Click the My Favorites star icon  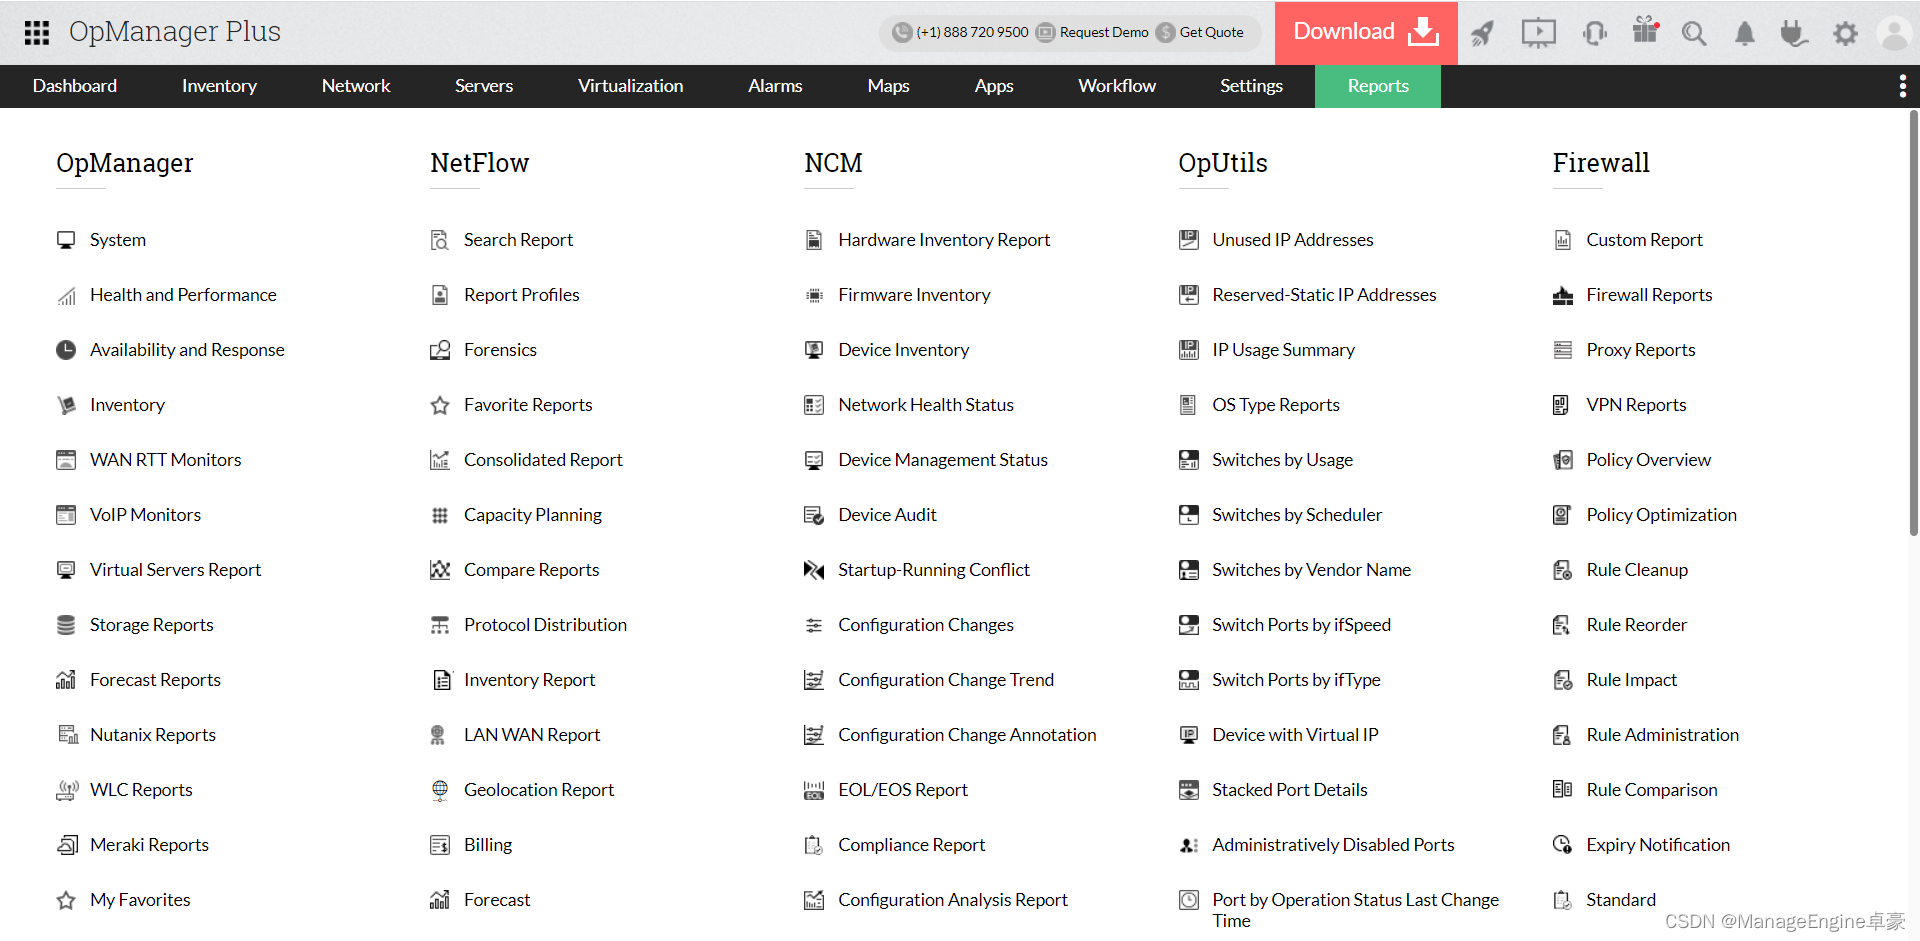tap(66, 900)
